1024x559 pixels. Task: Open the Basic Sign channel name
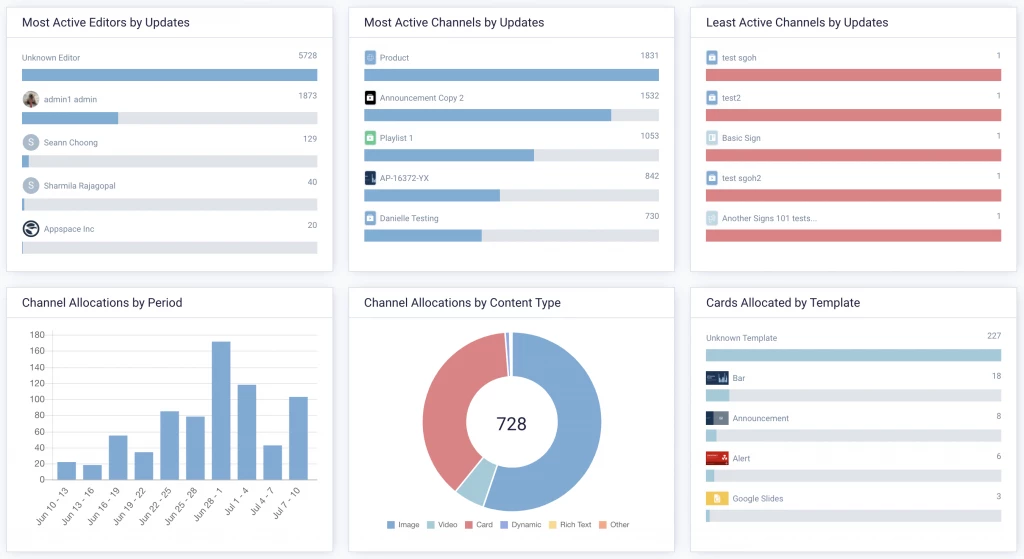point(741,138)
